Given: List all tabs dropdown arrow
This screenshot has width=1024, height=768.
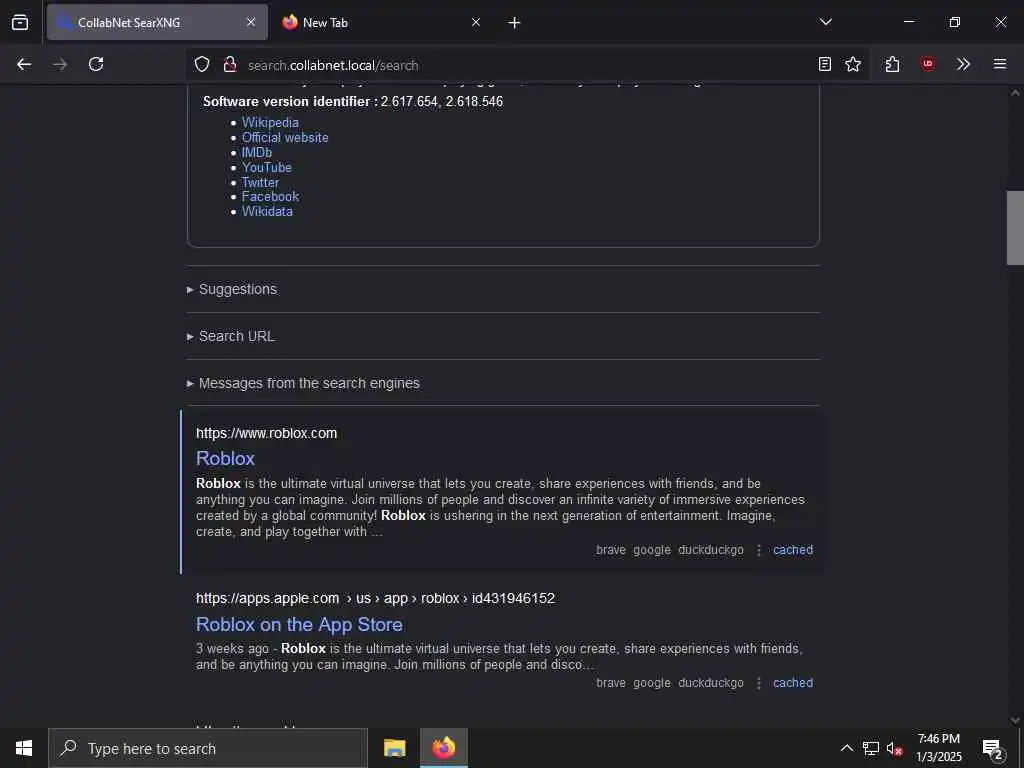Looking at the screenshot, I should pyautogui.click(x=826, y=22).
